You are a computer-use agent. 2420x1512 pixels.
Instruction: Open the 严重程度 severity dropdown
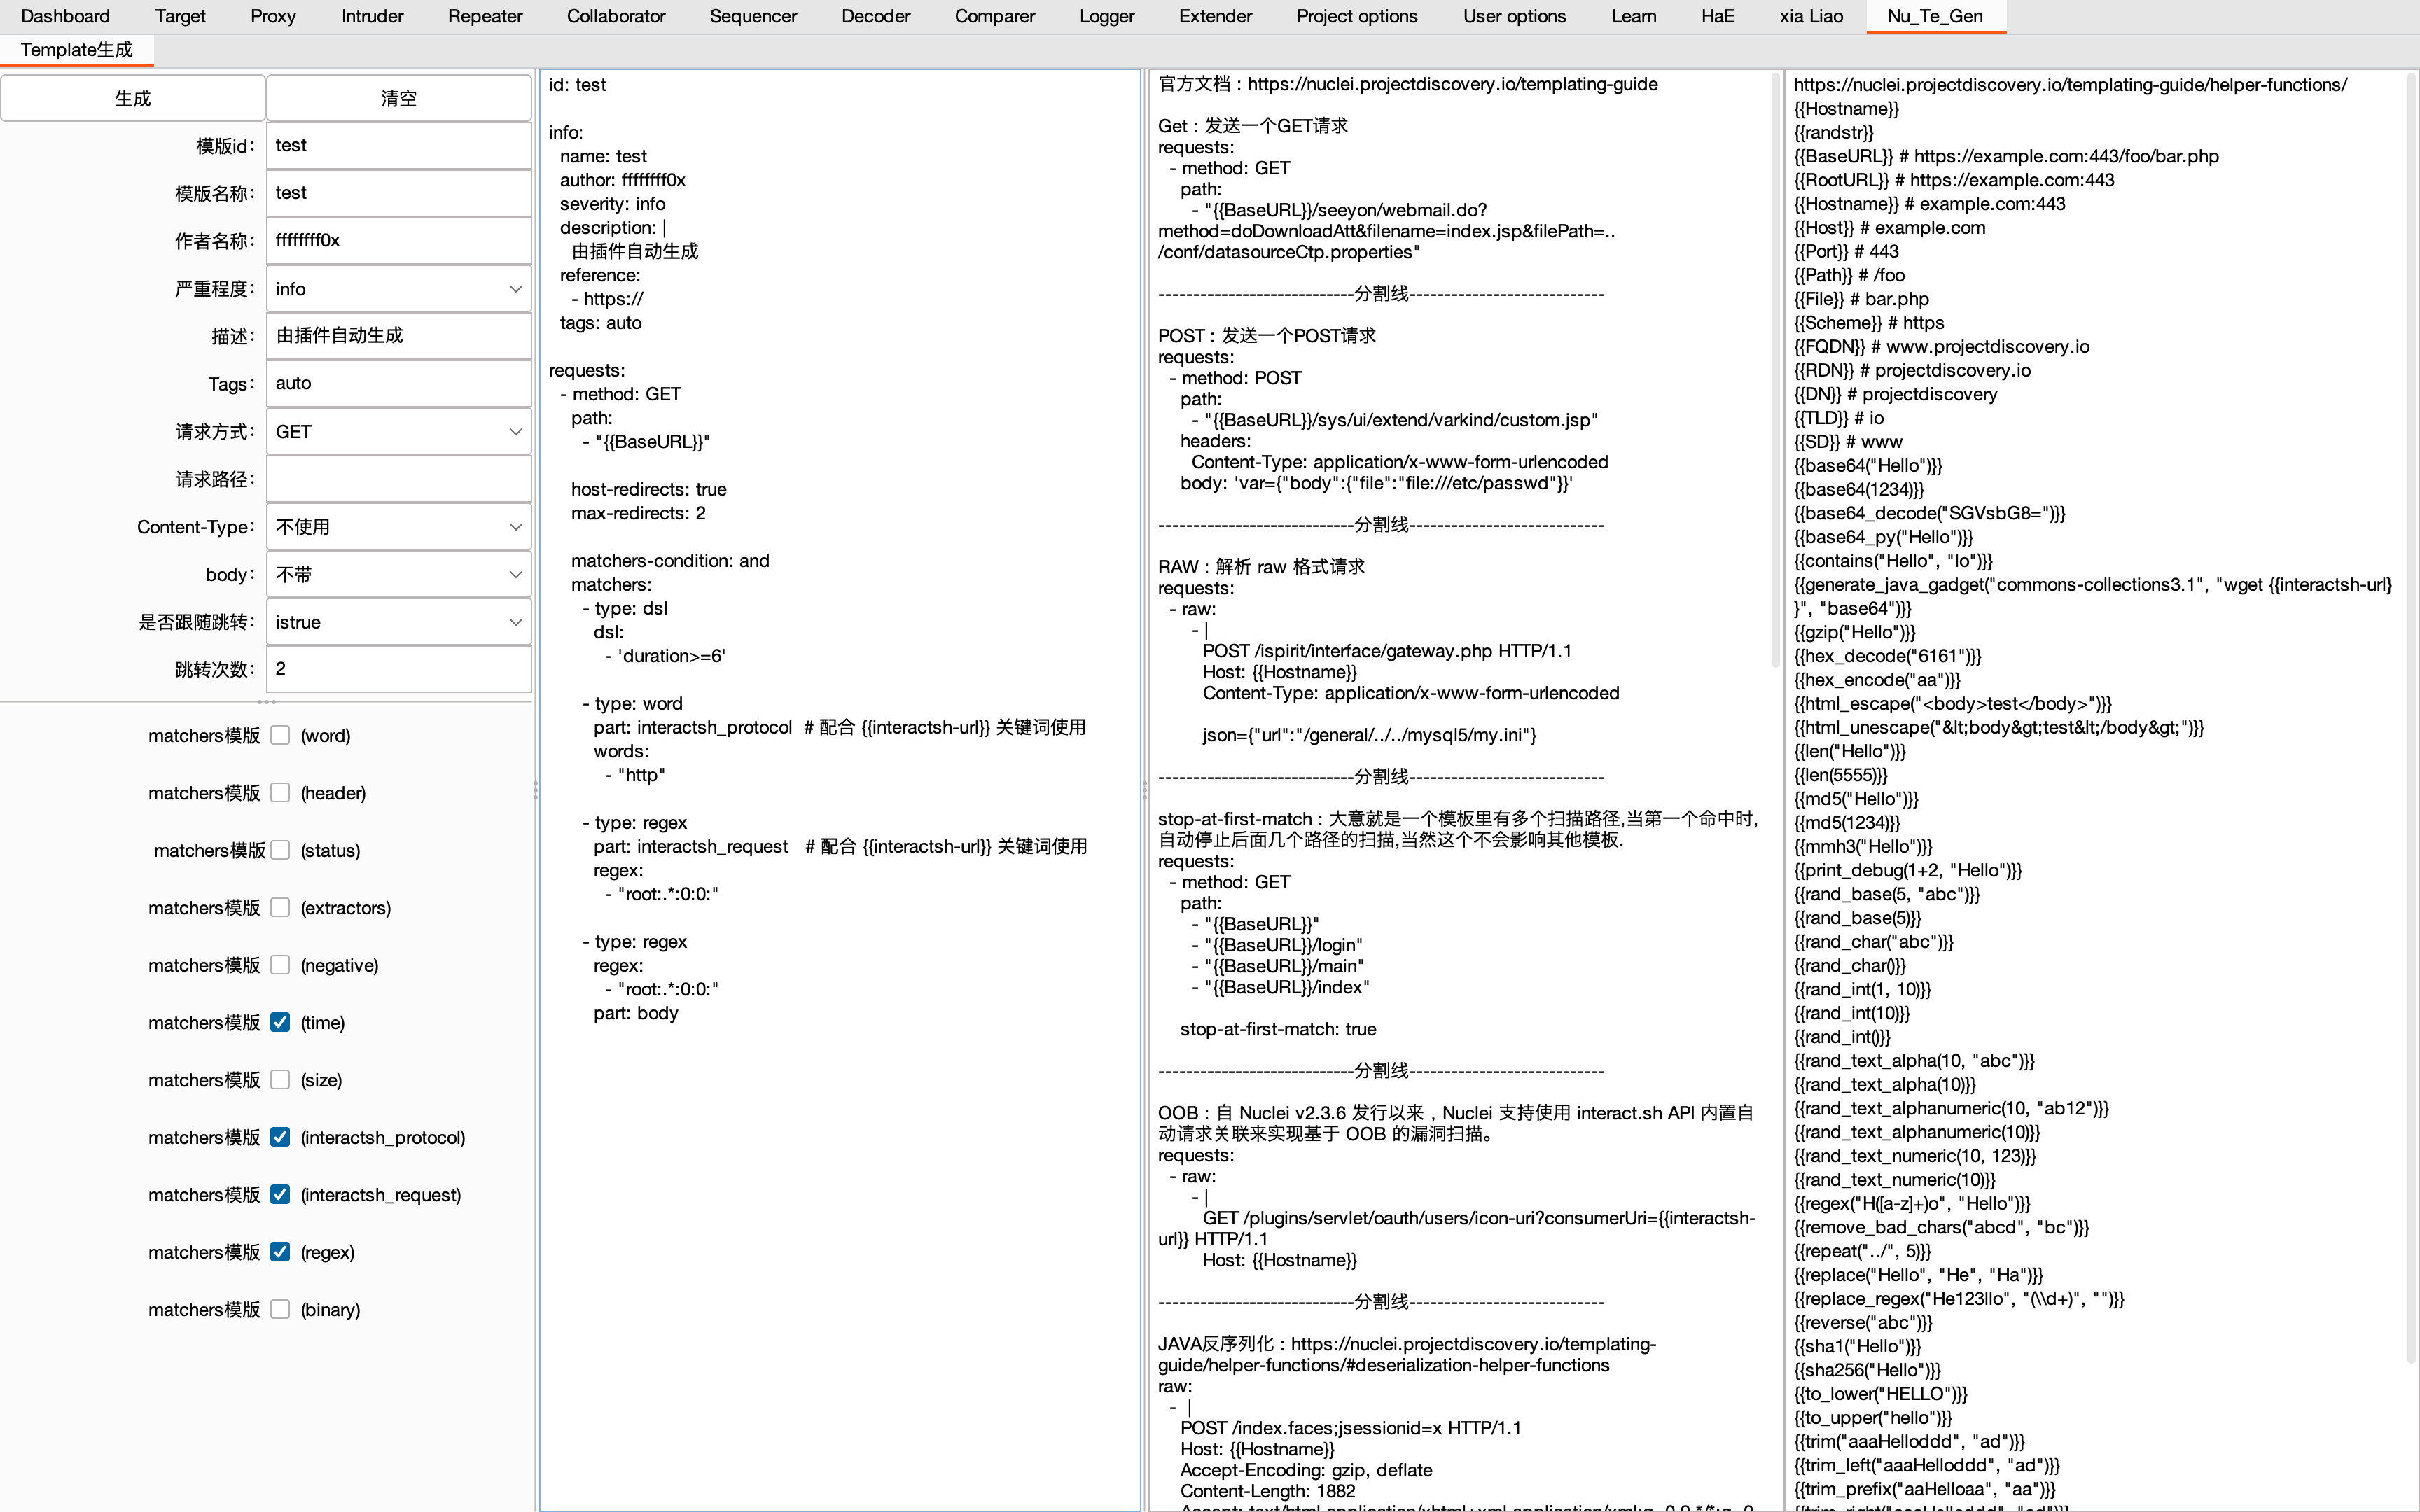point(398,289)
